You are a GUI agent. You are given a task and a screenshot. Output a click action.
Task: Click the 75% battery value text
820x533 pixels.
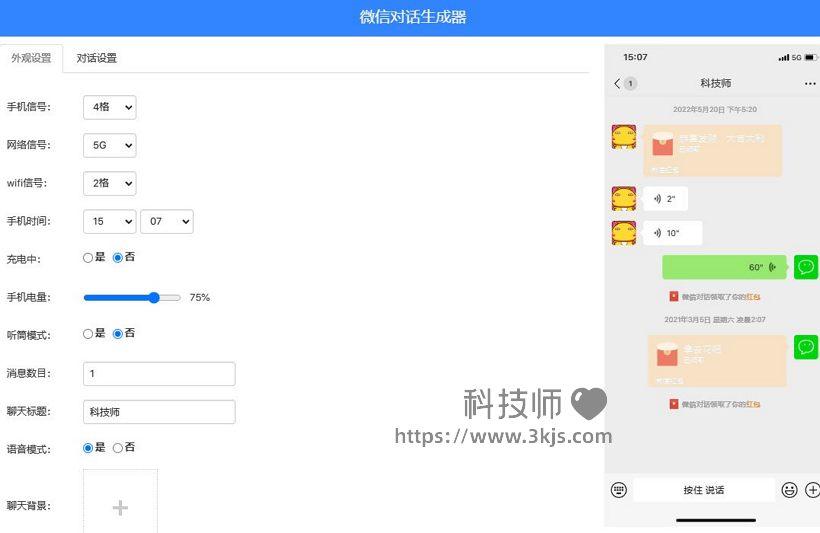(x=200, y=298)
